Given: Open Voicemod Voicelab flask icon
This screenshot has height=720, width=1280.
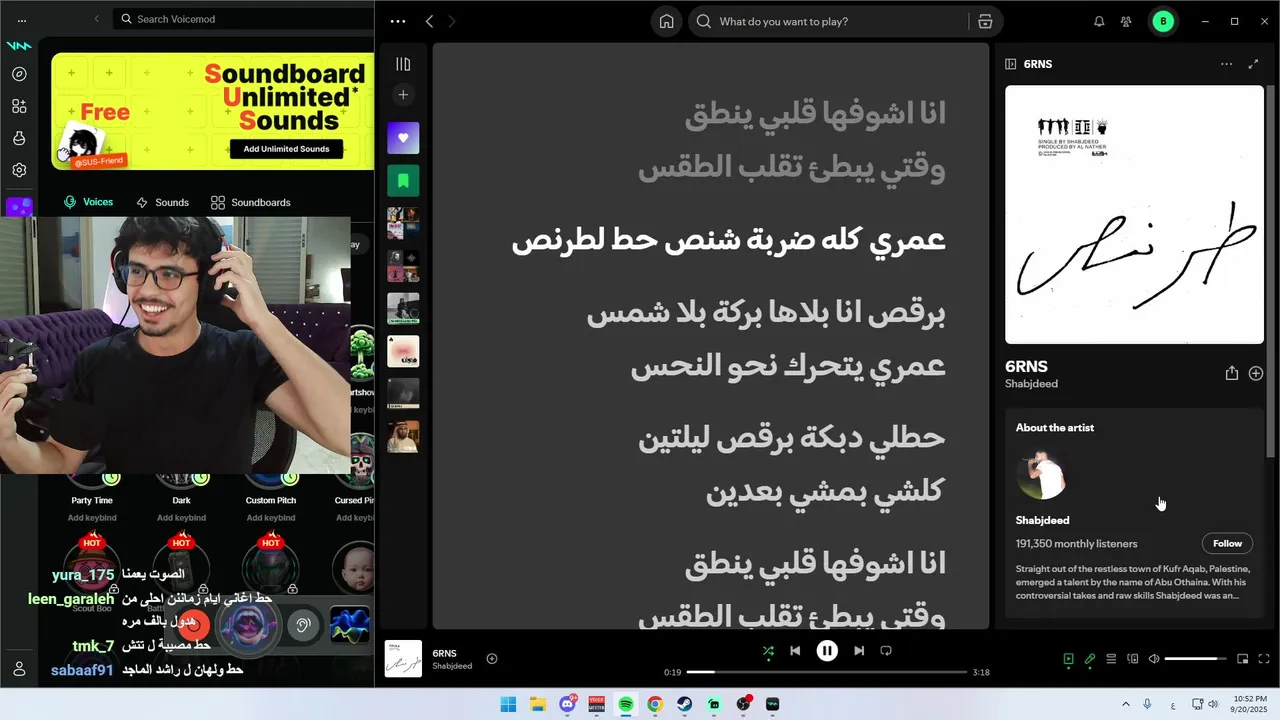Looking at the screenshot, I should 19,138.
